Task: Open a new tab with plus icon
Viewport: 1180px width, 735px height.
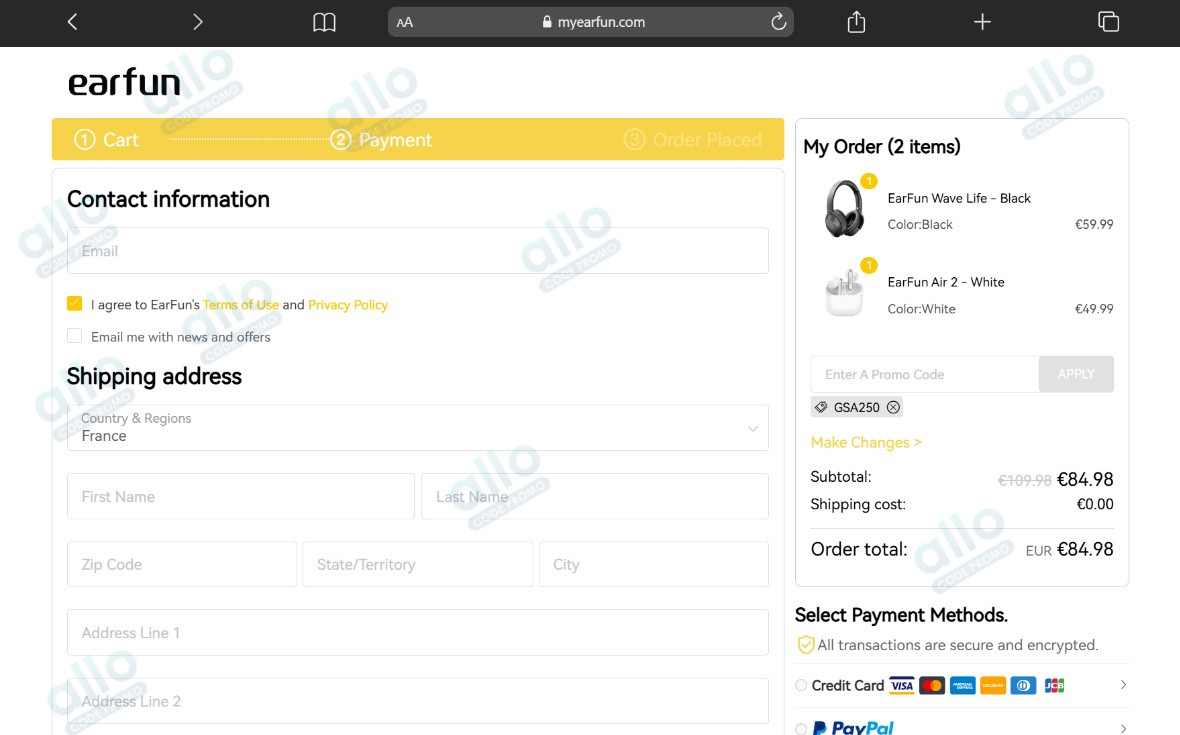Action: tap(982, 22)
